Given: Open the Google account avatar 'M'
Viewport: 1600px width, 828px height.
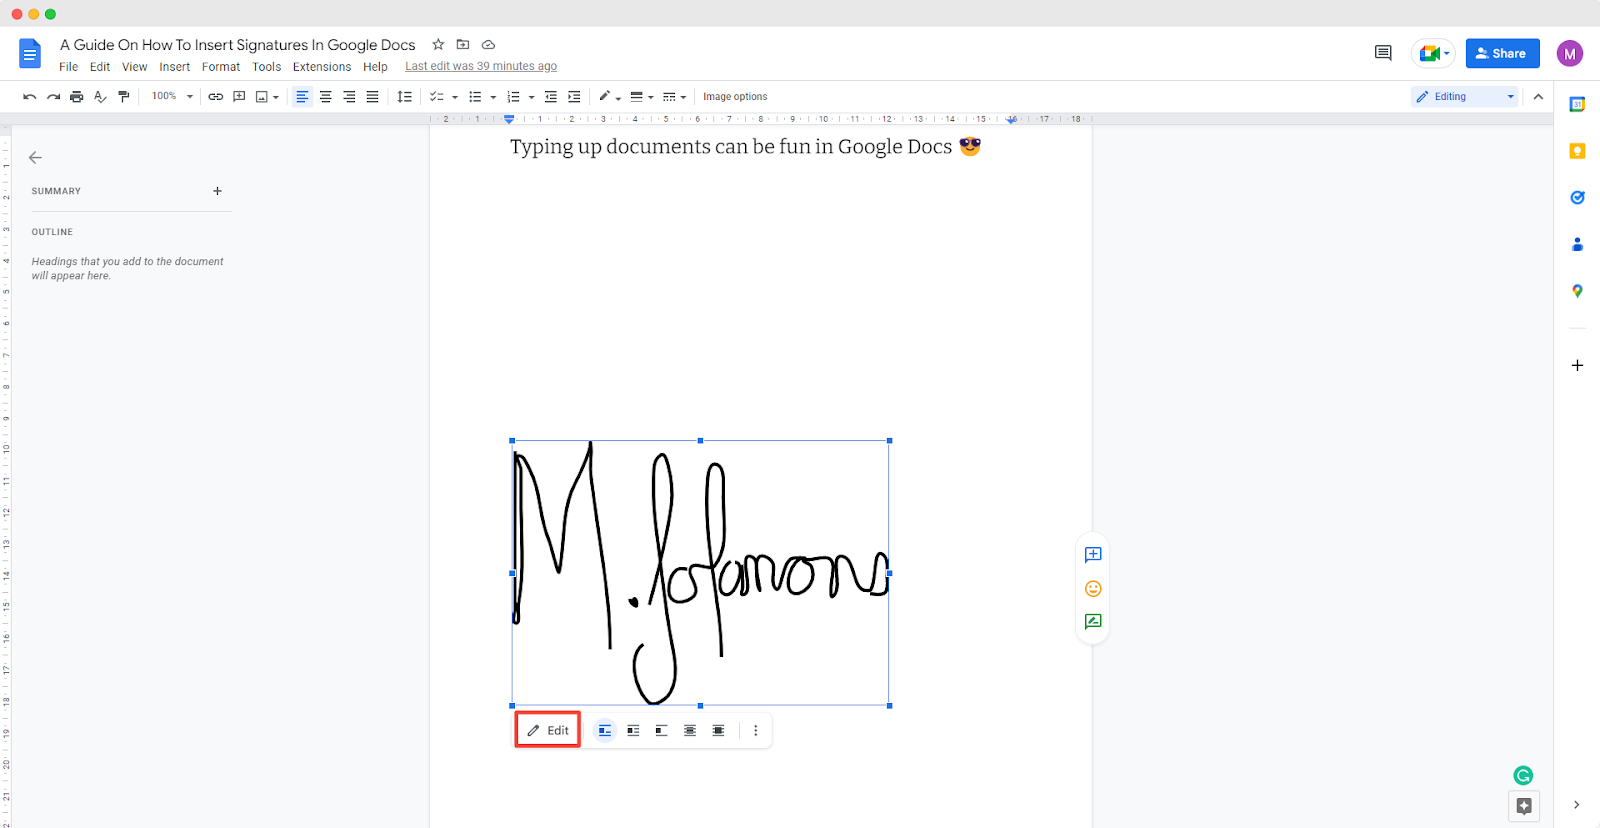Looking at the screenshot, I should pyautogui.click(x=1570, y=53).
